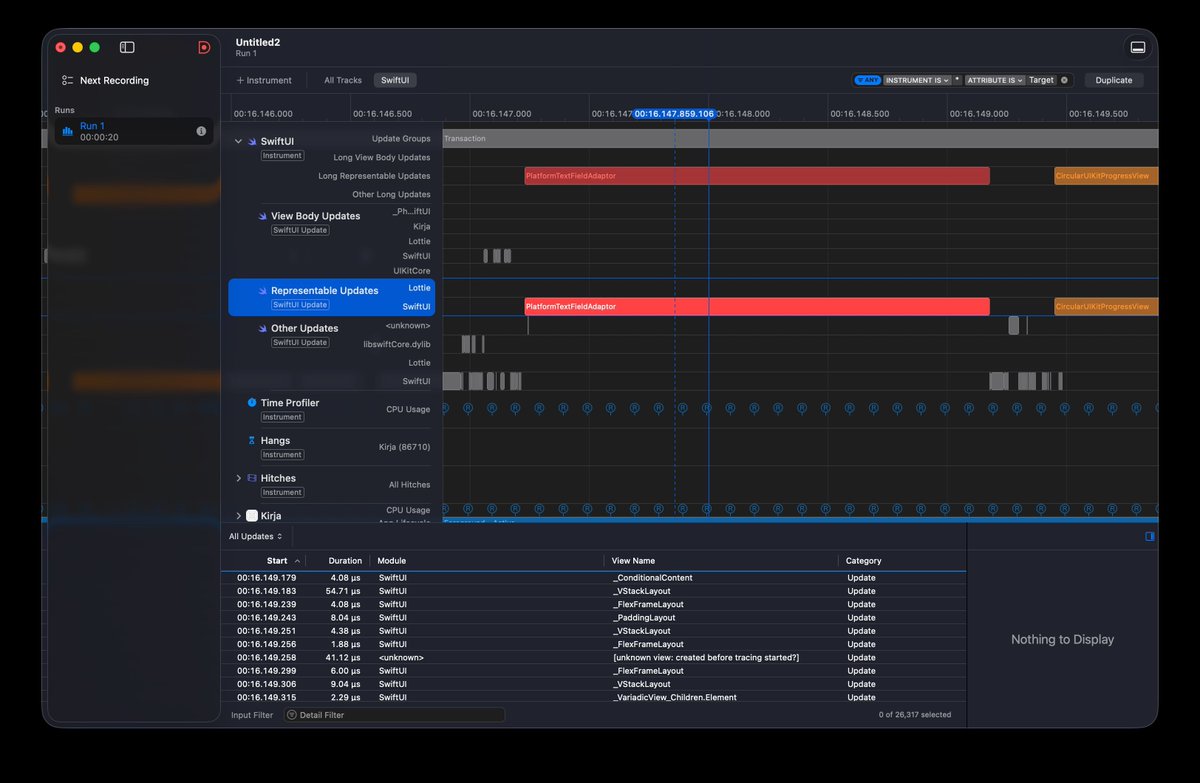Click the red record button icon
The image size is (1200, 783).
[x=204, y=47]
